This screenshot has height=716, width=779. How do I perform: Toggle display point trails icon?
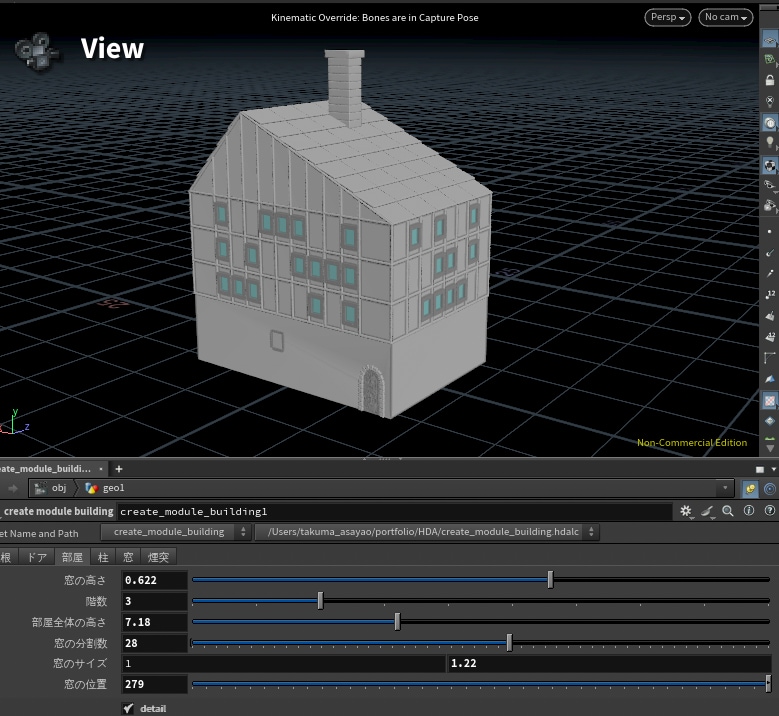pos(770,273)
